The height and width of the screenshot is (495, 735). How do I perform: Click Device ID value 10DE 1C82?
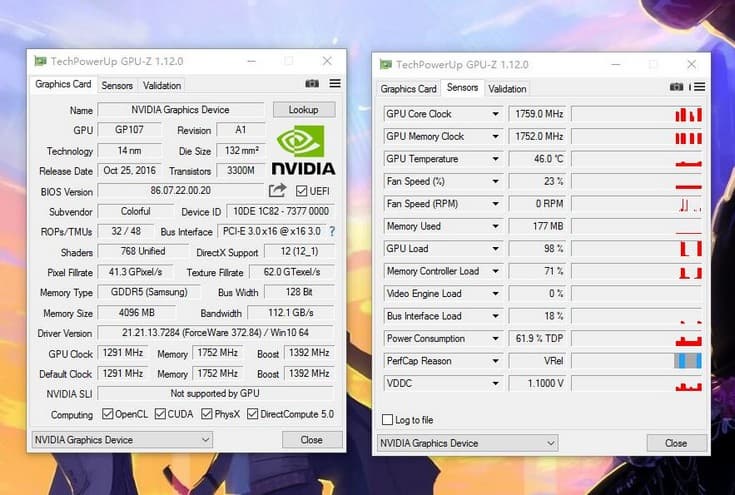point(281,211)
